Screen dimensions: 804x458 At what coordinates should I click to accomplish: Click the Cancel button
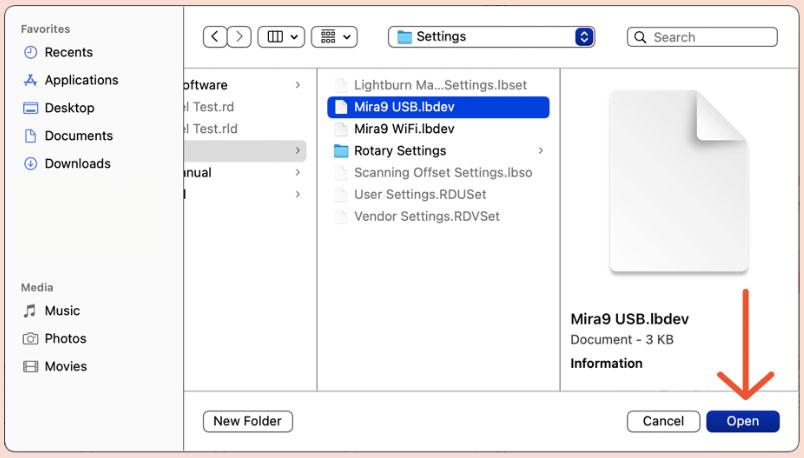(x=663, y=421)
